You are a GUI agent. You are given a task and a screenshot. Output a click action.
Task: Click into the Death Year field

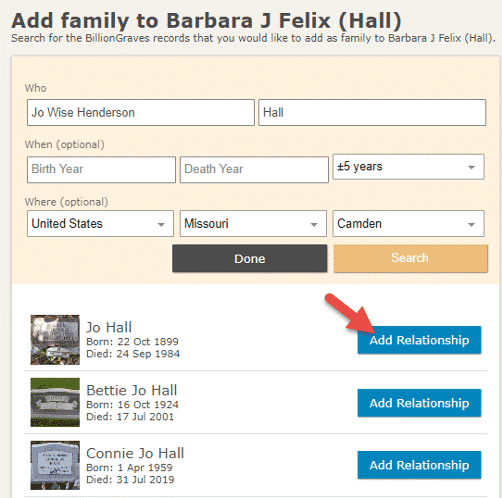click(254, 169)
